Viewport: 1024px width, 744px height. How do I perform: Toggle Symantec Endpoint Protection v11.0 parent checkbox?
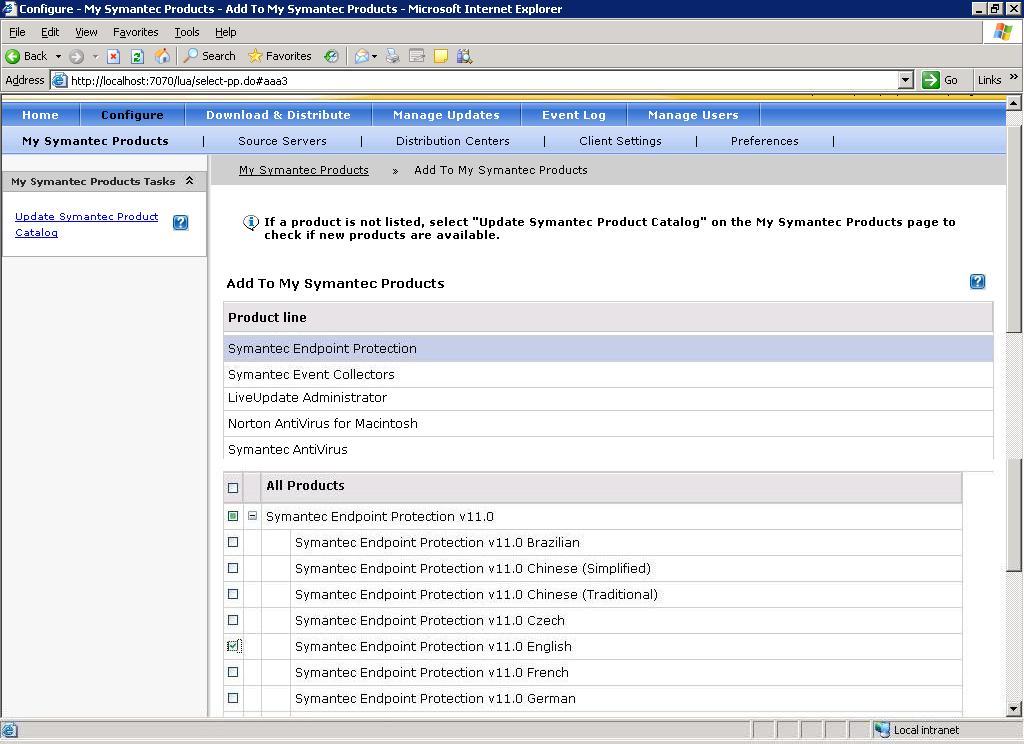233,516
